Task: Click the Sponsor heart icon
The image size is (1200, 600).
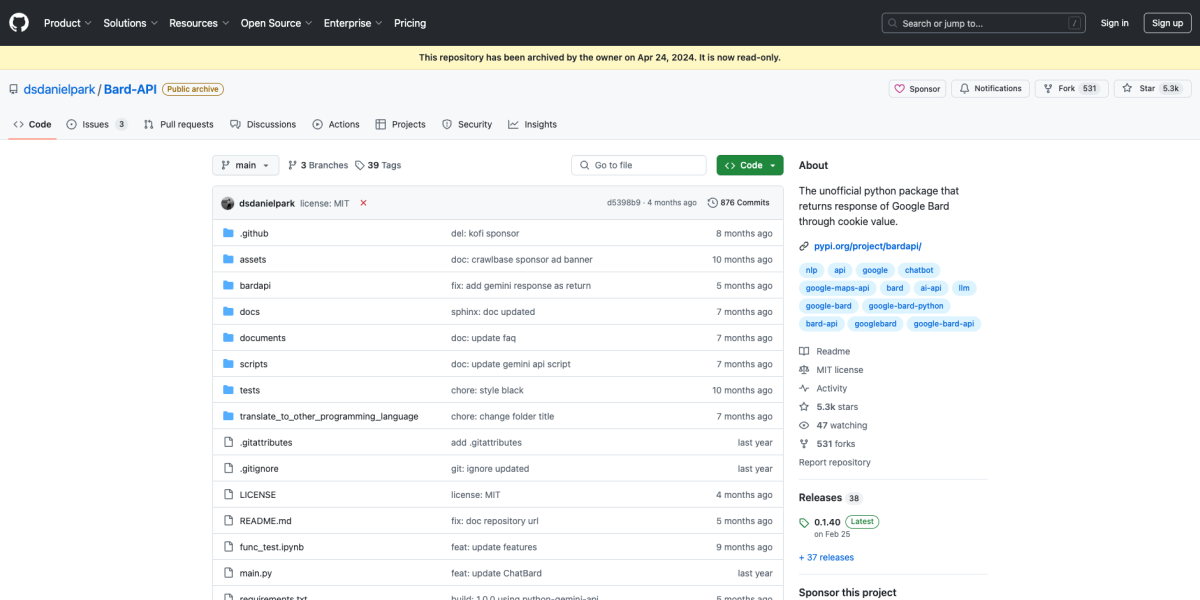Action: 901,88
